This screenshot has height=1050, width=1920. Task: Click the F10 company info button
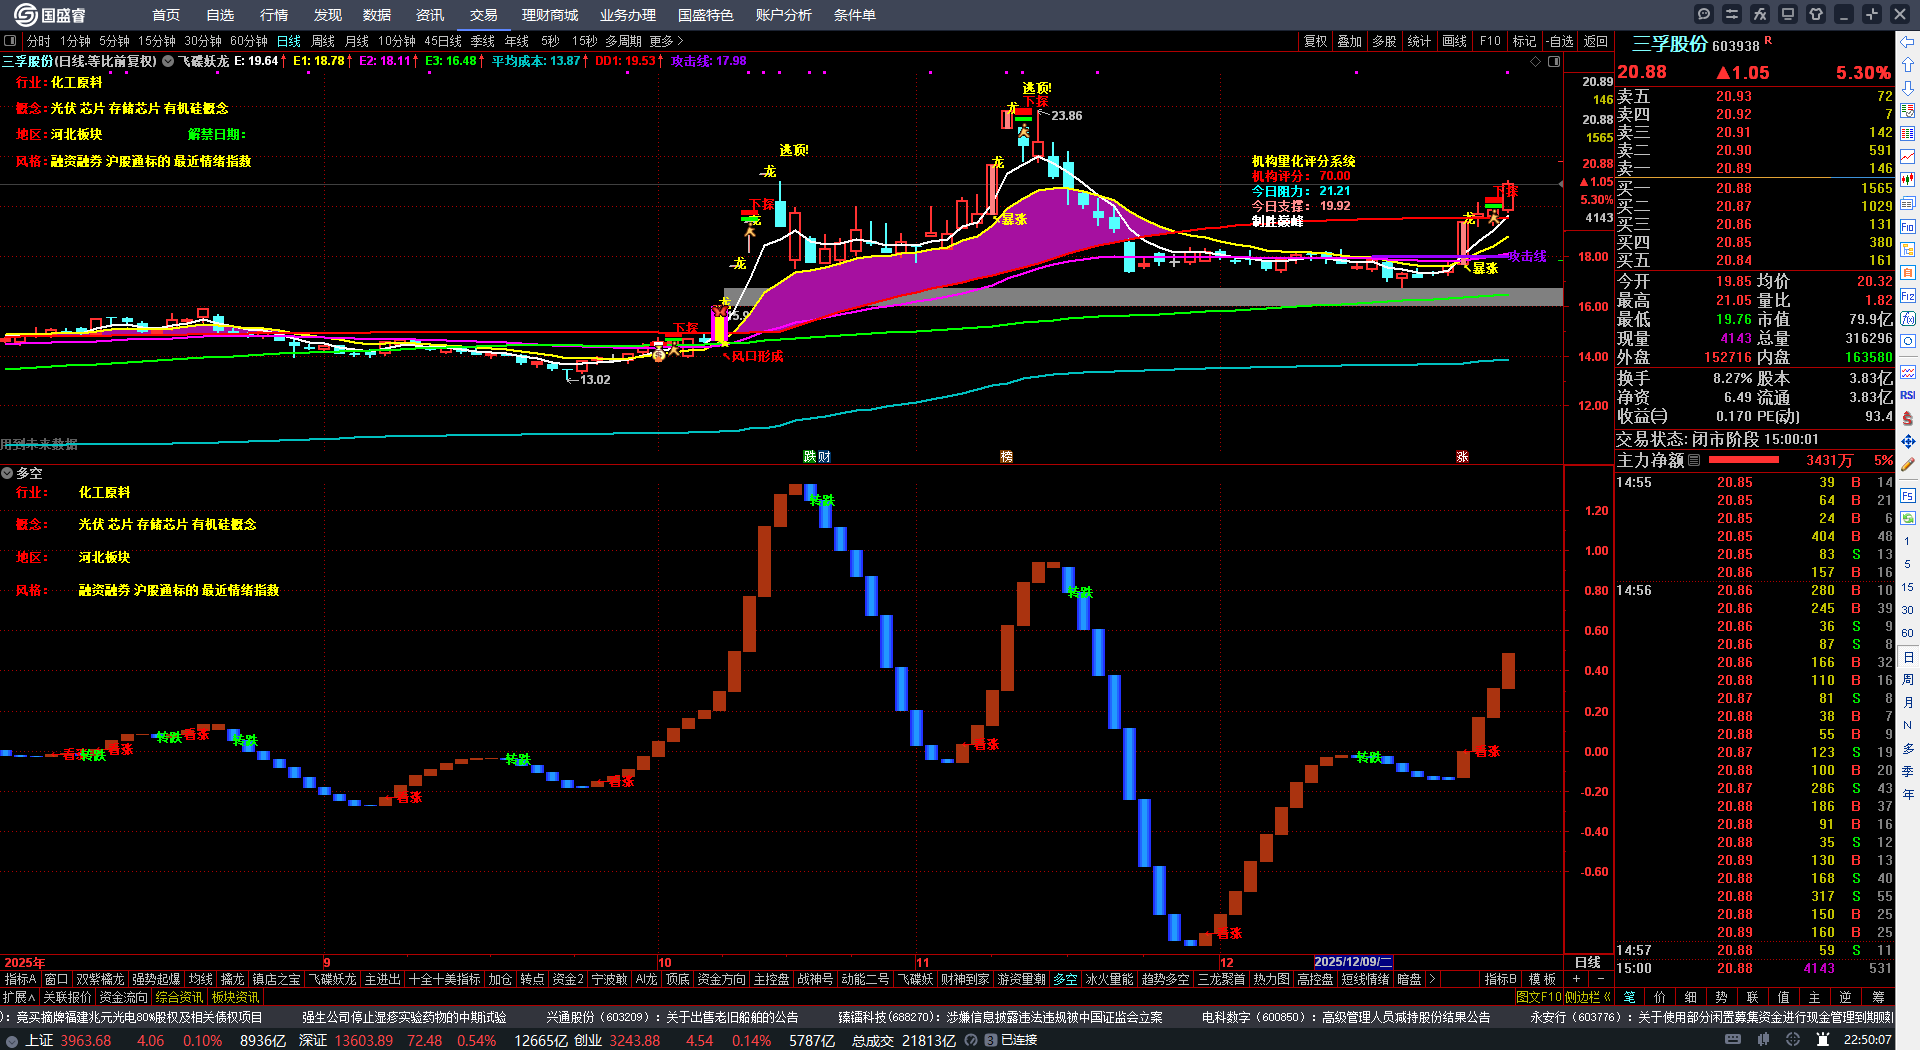coord(1490,41)
